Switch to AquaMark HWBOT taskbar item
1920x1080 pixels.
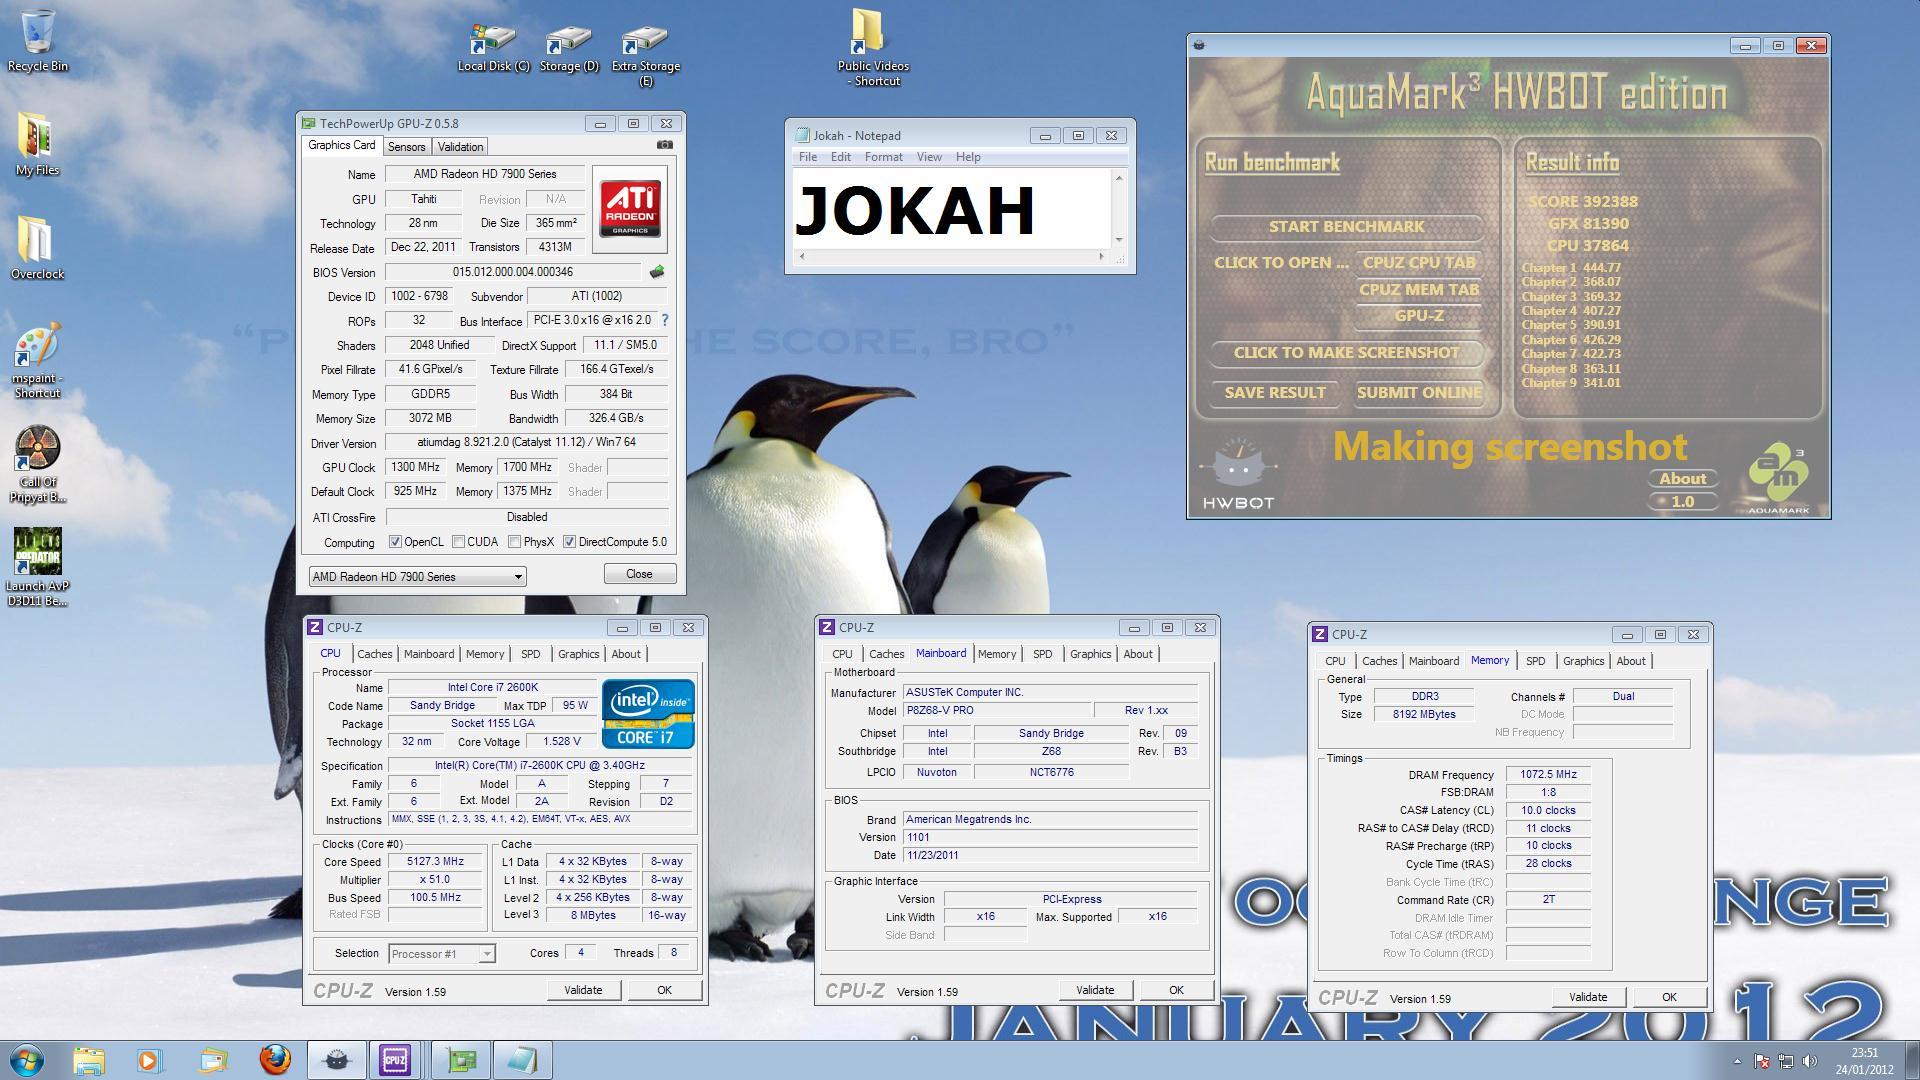click(336, 1060)
